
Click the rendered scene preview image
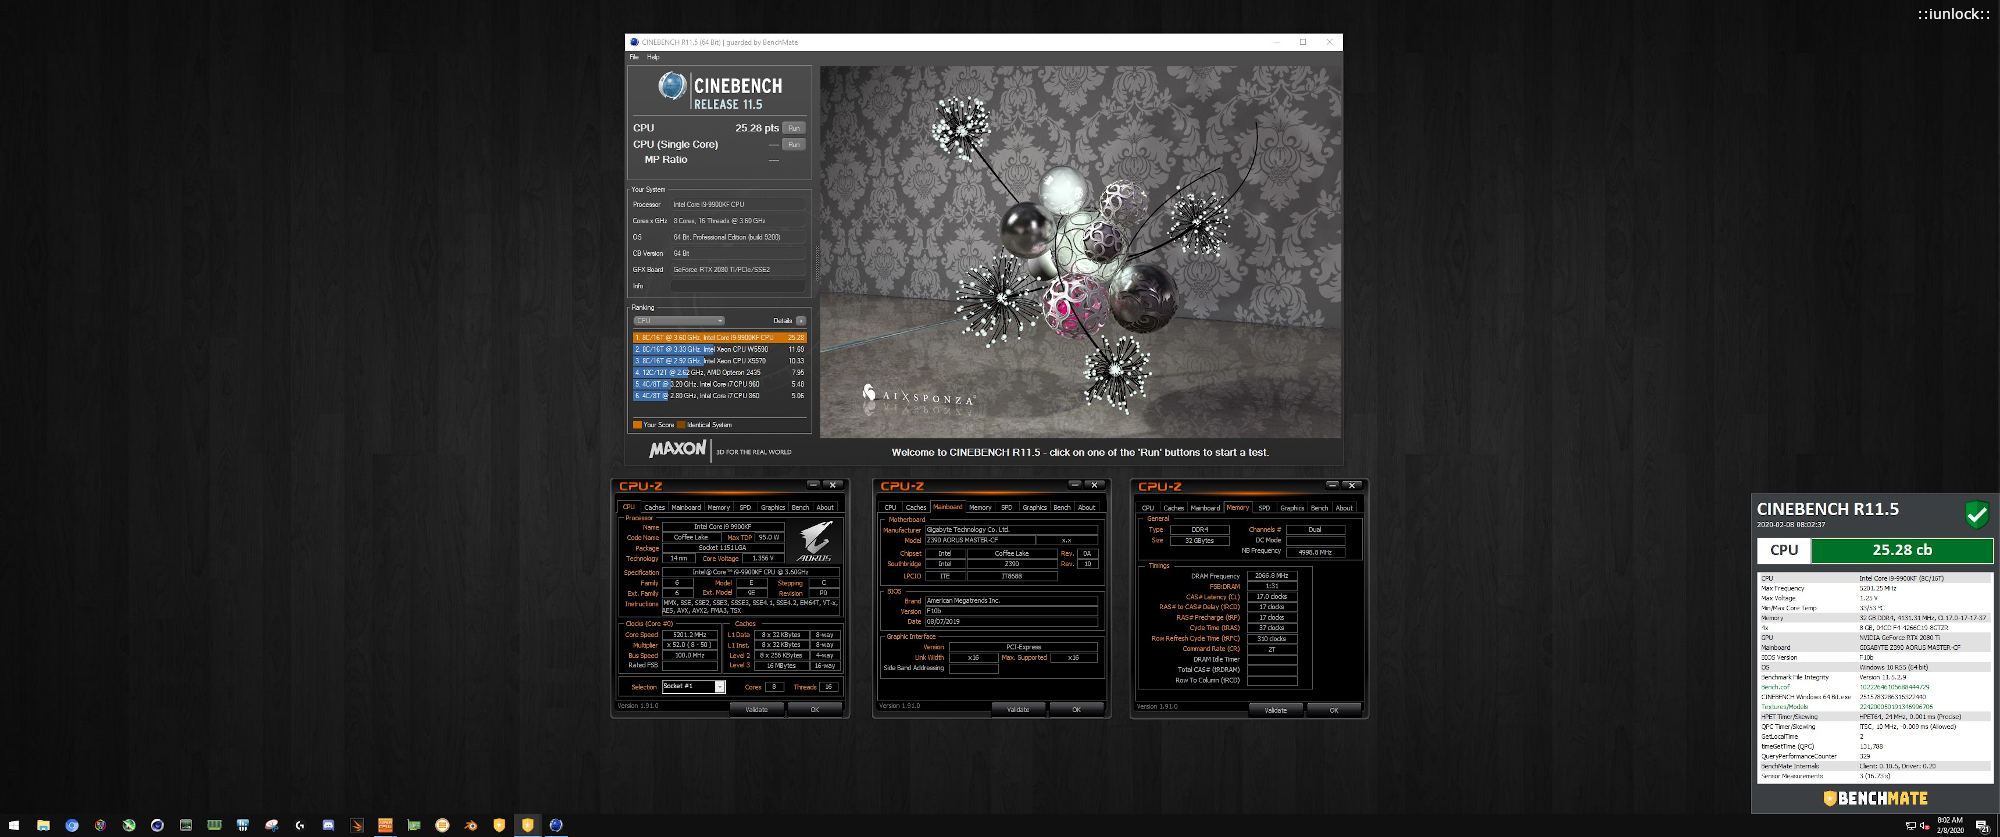pos(1080,252)
